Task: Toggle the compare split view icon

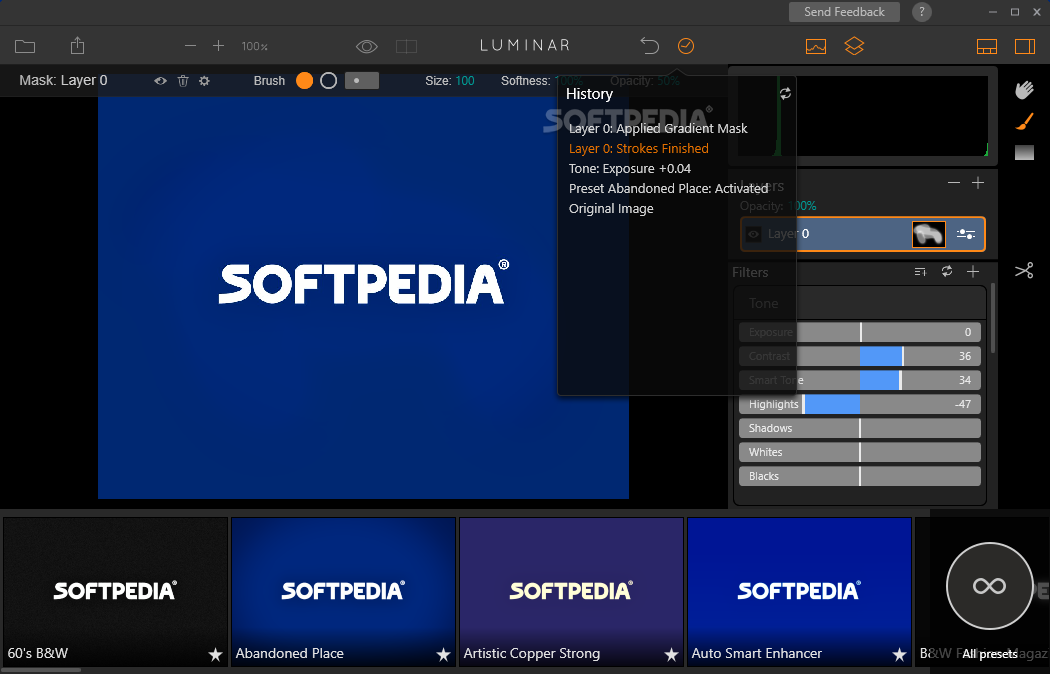Action: (x=406, y=46)
